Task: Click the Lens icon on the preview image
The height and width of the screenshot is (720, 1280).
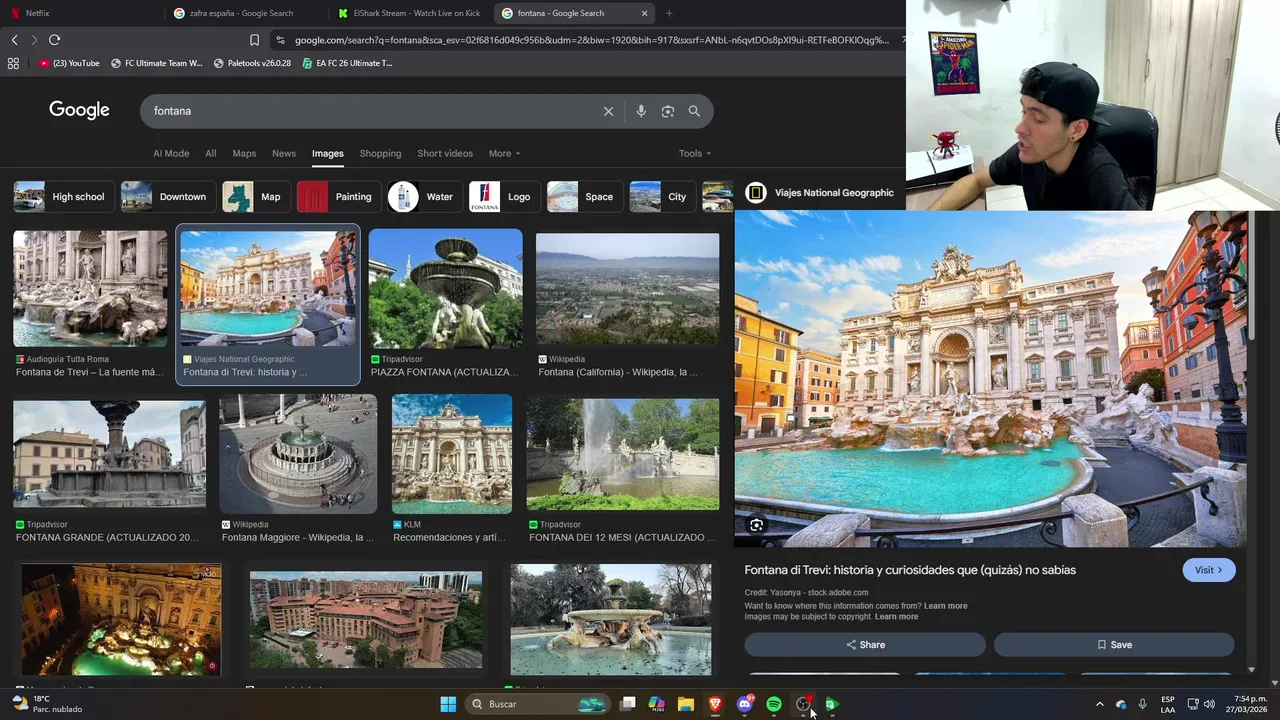Action: 757,525
